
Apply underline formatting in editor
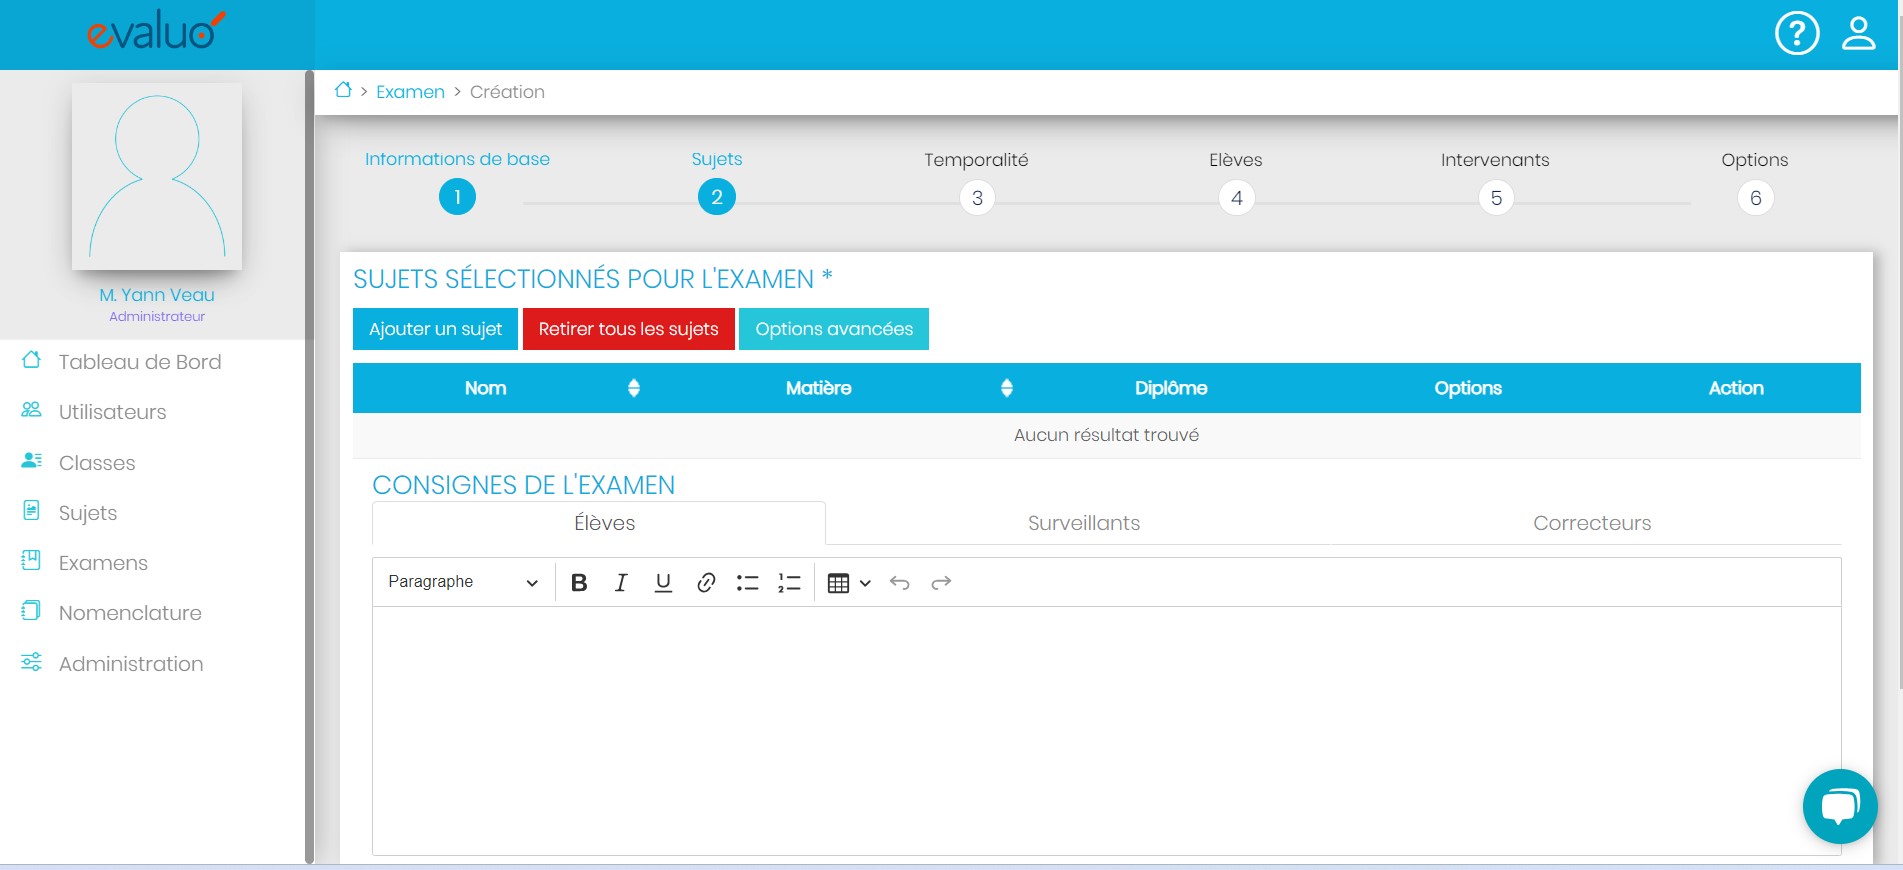[663, 583]
